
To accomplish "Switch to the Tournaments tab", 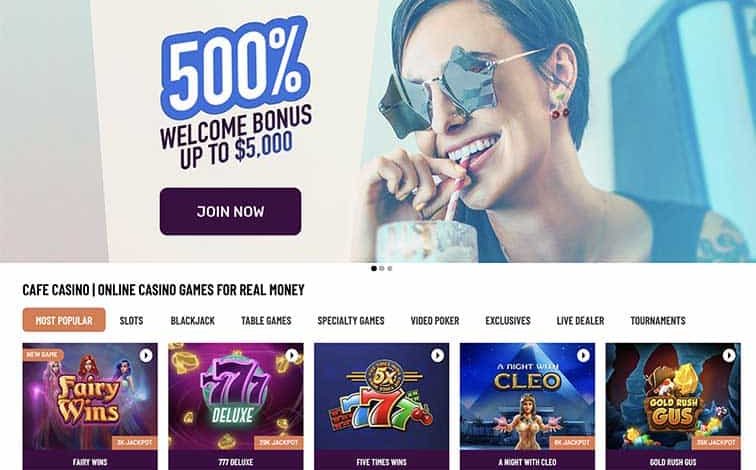I will (658, 321).
